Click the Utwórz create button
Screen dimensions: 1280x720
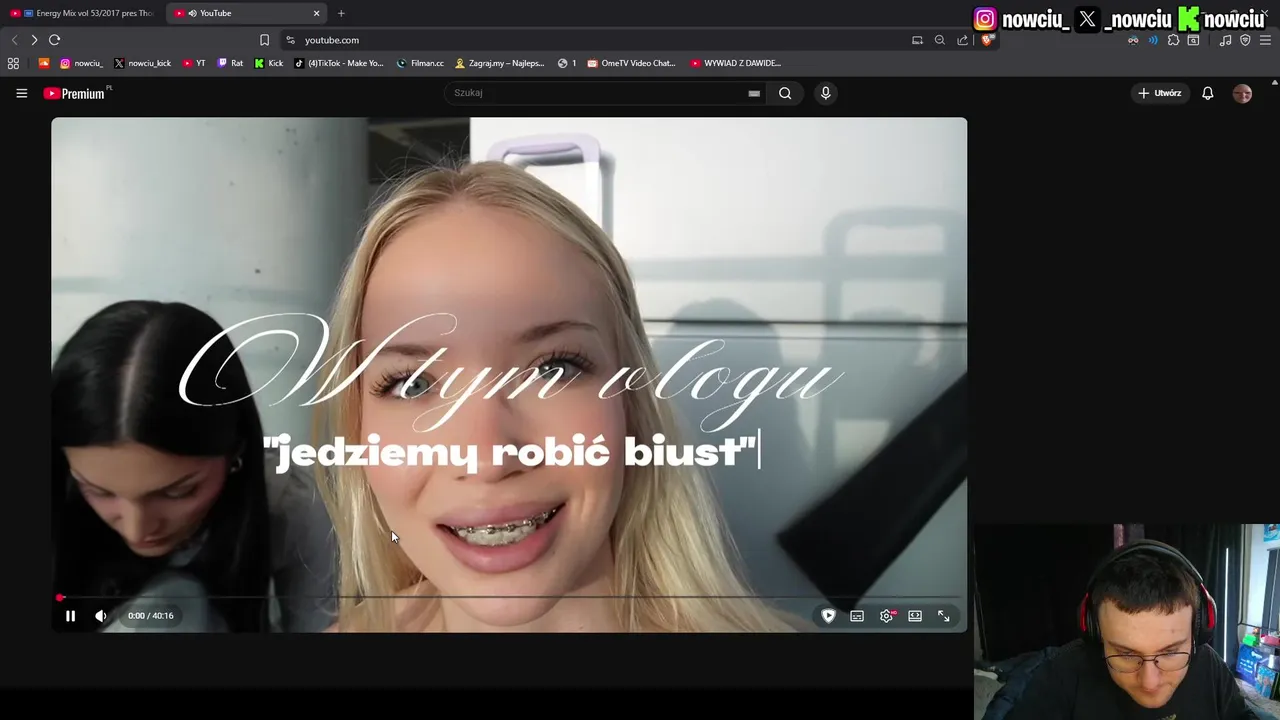pyautogui.click(x=1159, y=93)
